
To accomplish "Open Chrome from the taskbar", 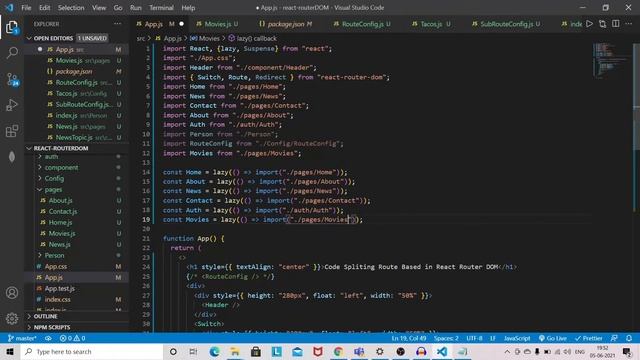I will click(338, 351).
